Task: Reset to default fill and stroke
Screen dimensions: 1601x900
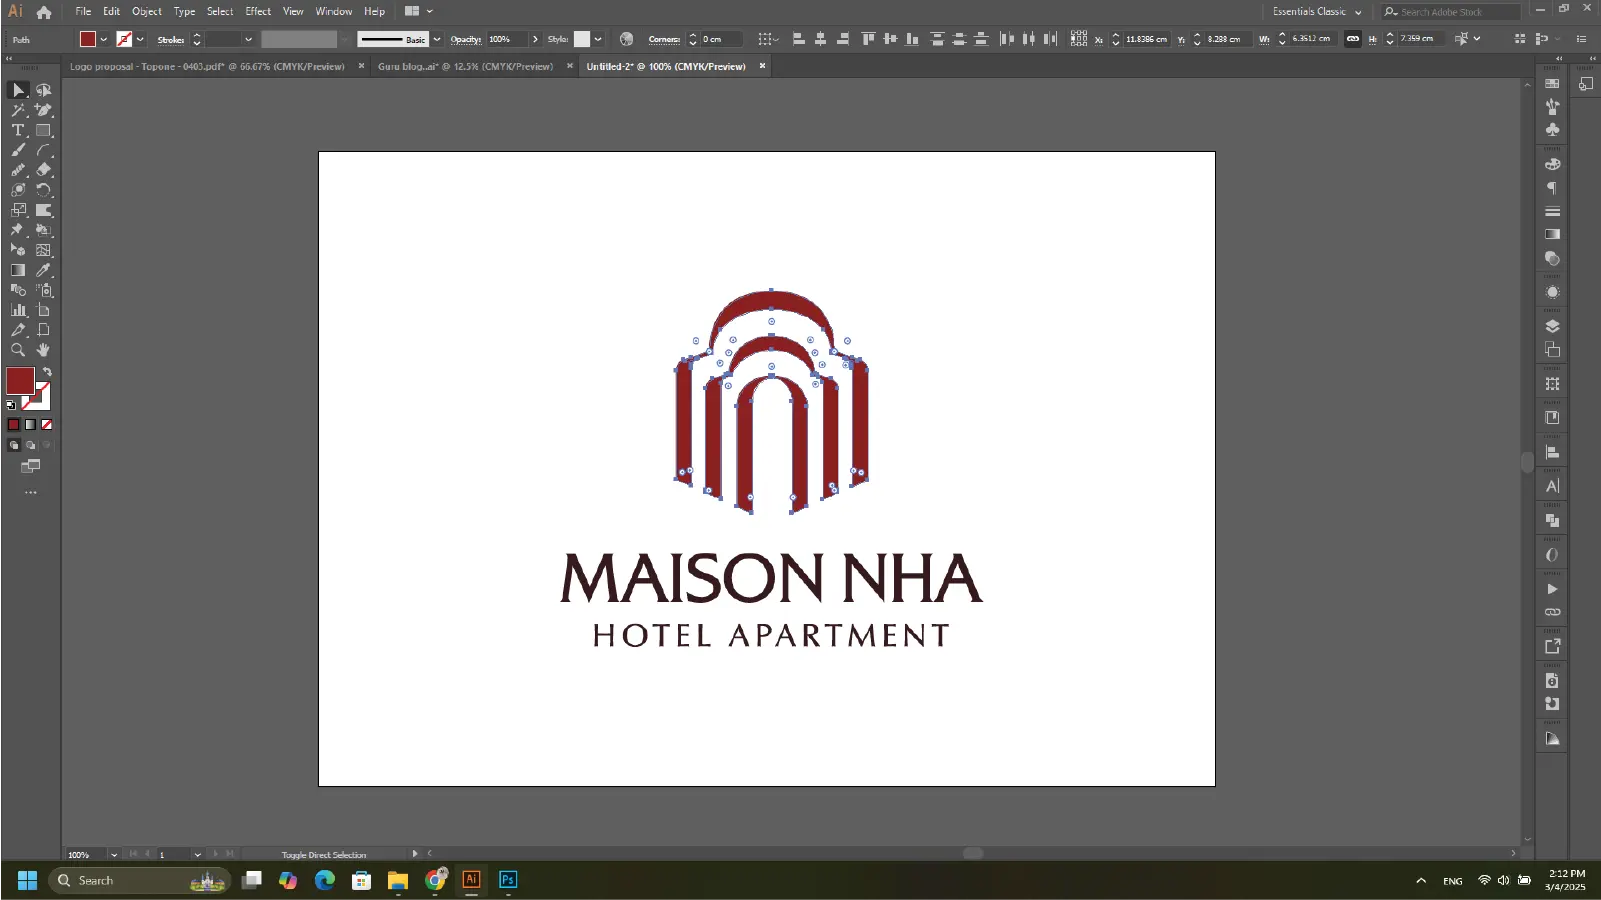Action: 11,405
